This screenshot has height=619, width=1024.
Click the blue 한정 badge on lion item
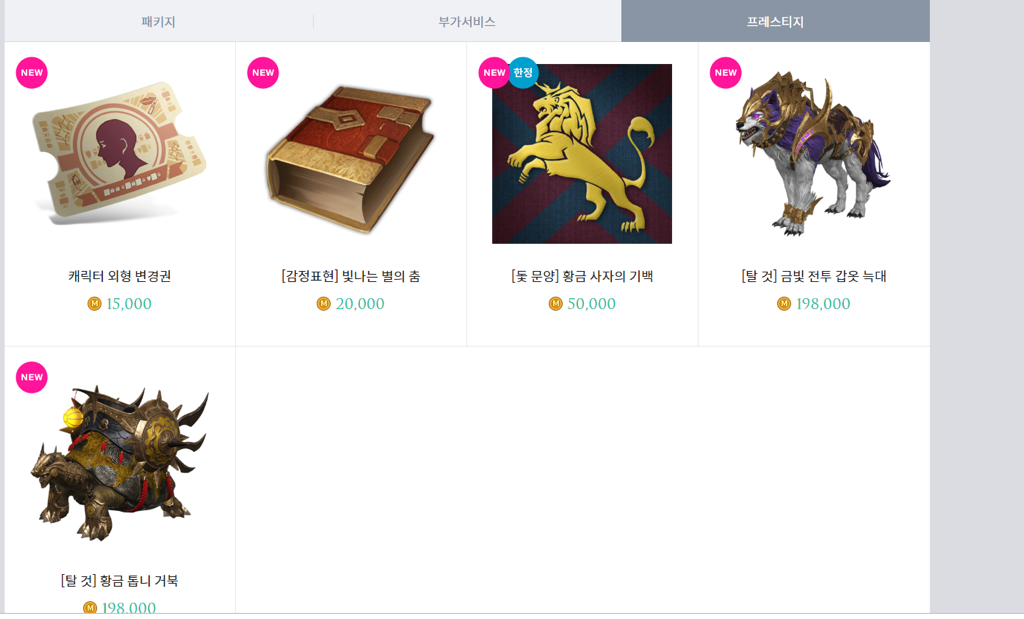pyautogui.click(x=523, y=72)
